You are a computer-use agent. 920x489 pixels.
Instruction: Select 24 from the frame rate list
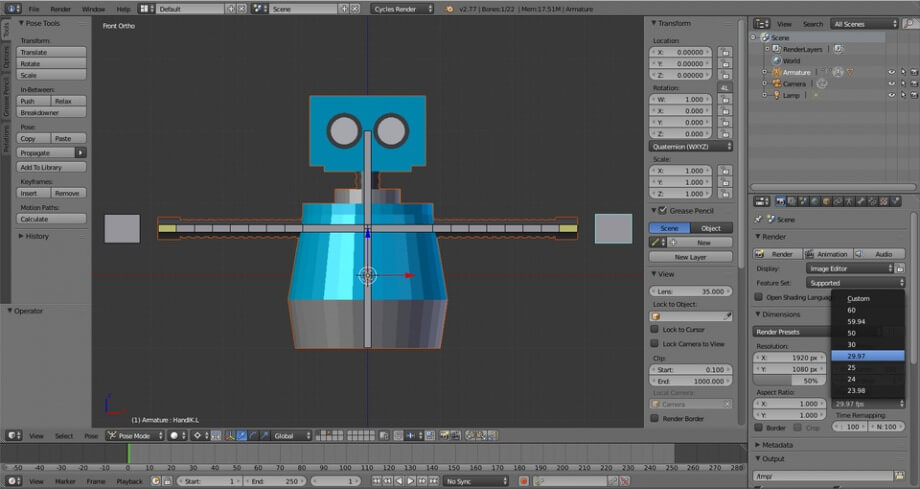coord(851,379)
